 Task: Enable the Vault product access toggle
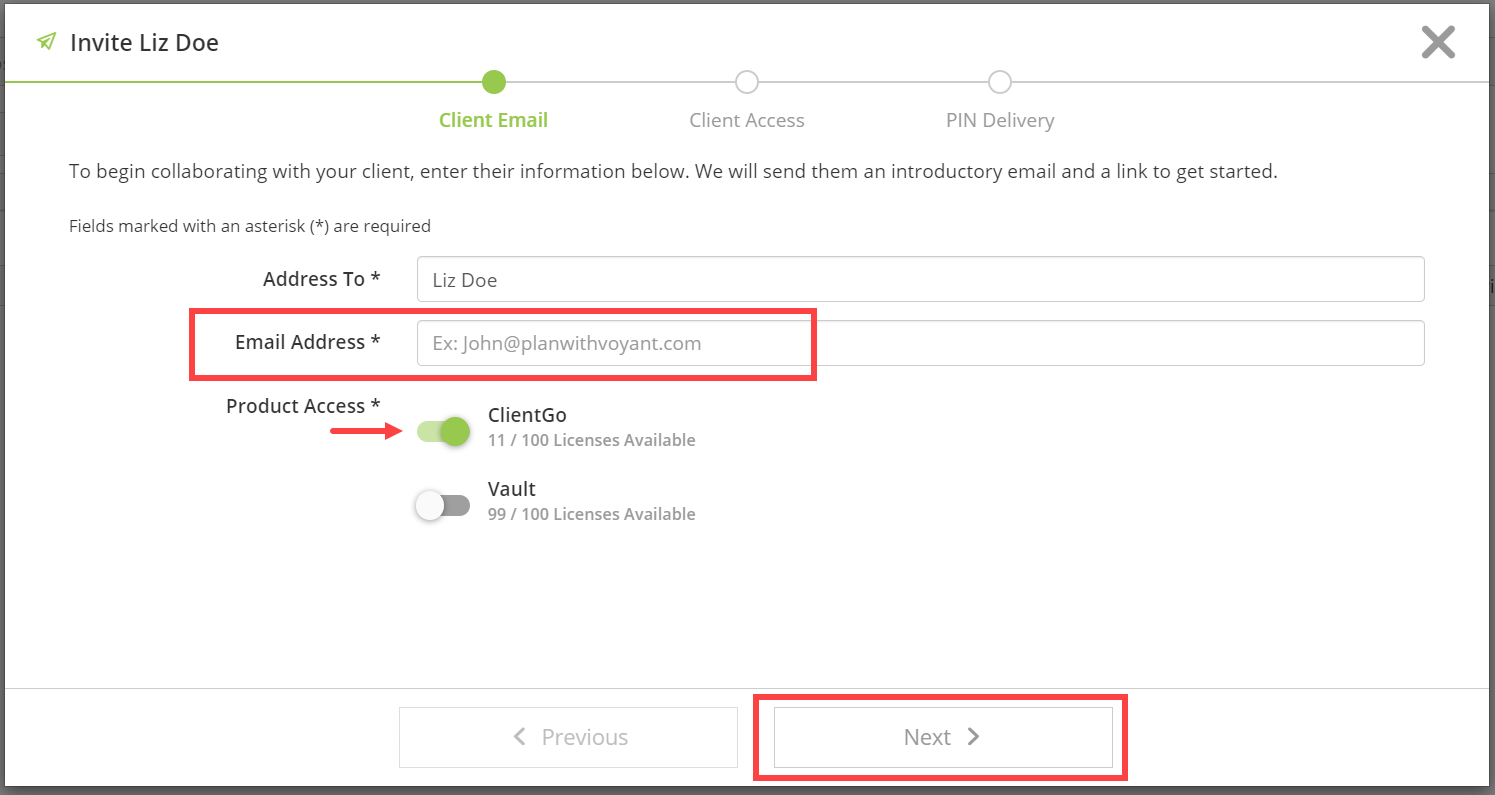click(443, 505)
